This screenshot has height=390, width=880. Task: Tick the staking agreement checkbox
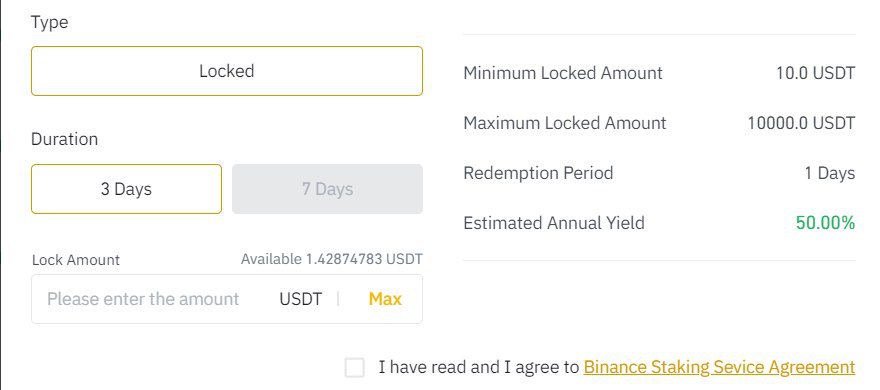pos(355,368)
